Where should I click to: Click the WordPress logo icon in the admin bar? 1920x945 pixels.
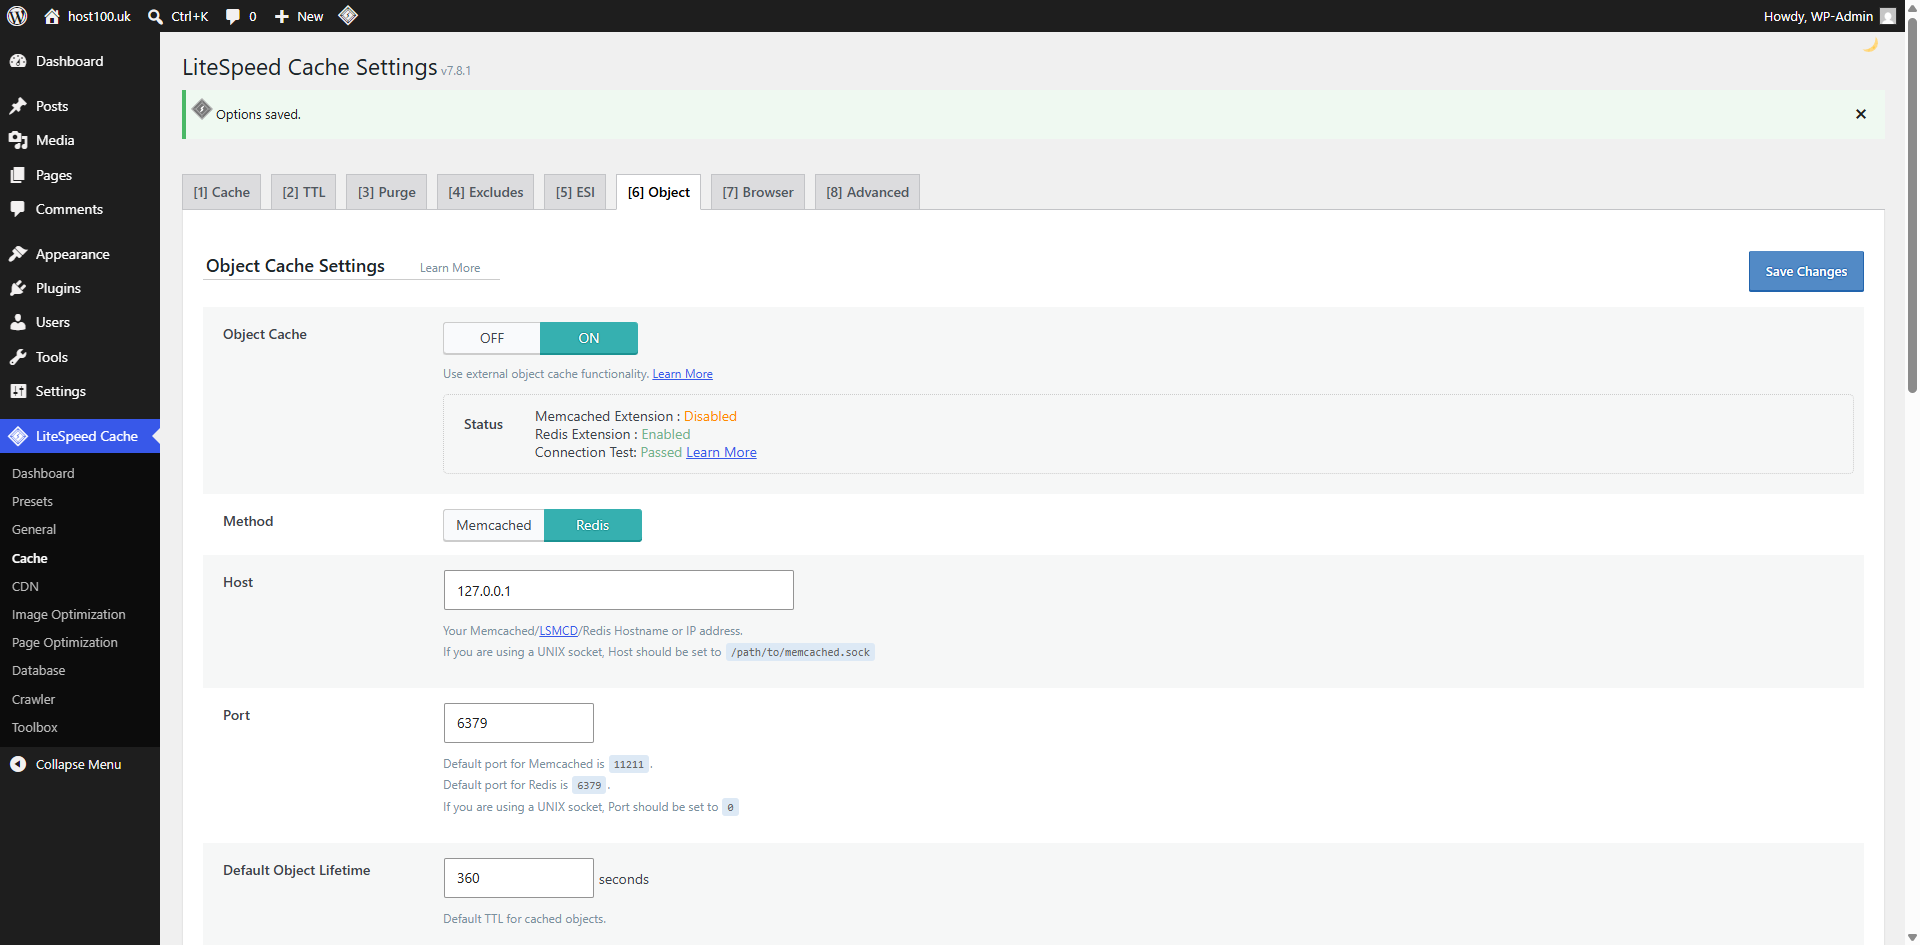[17, 16]
